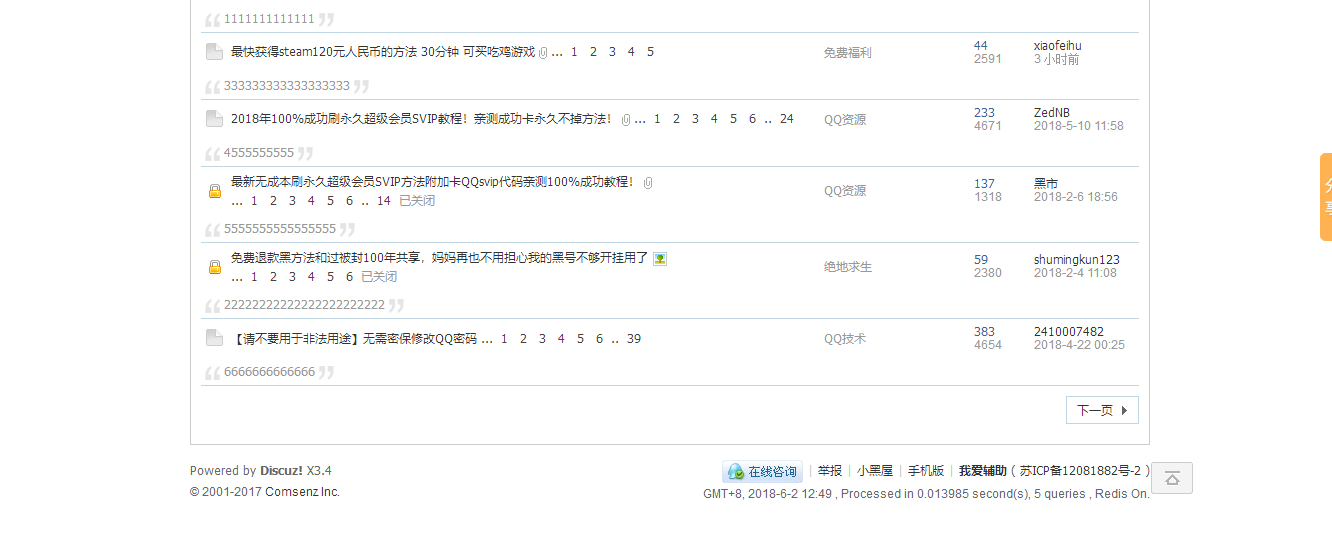Image resolution: width=1332 pixels, height=546 pixels.
Task: Click attachment paperclip on 最新无成本 SVIP thread
Action: pos(648,182)
